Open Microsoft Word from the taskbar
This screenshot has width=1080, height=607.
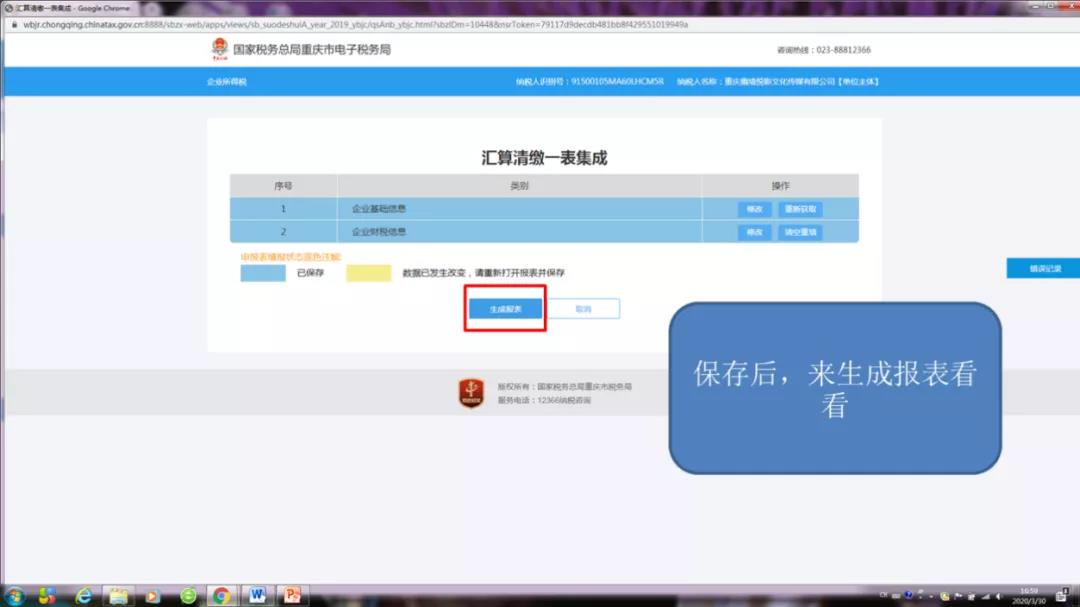point(256,596)
